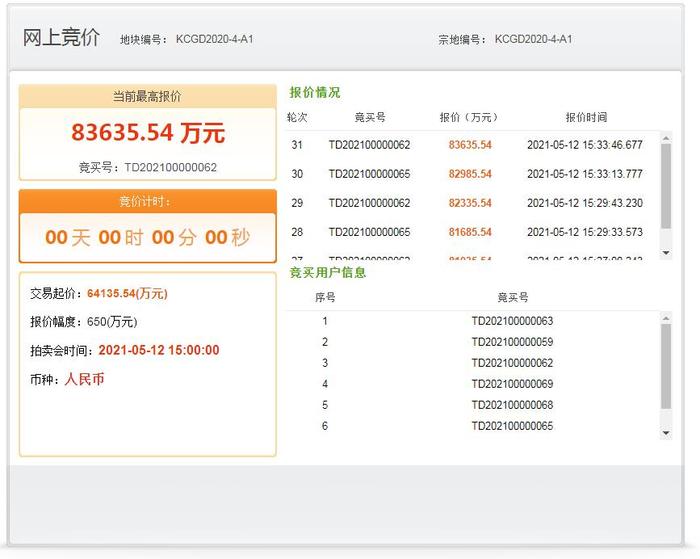The height and width of the screenshot is (559, 700).
Task: Click the bid list scroll-down arrow
Action: (x=666, y=253)
